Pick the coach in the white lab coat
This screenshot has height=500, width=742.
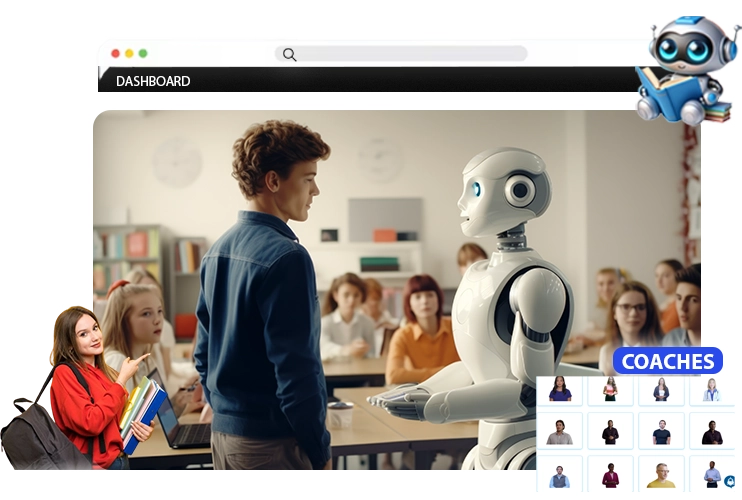pos(711,390)
